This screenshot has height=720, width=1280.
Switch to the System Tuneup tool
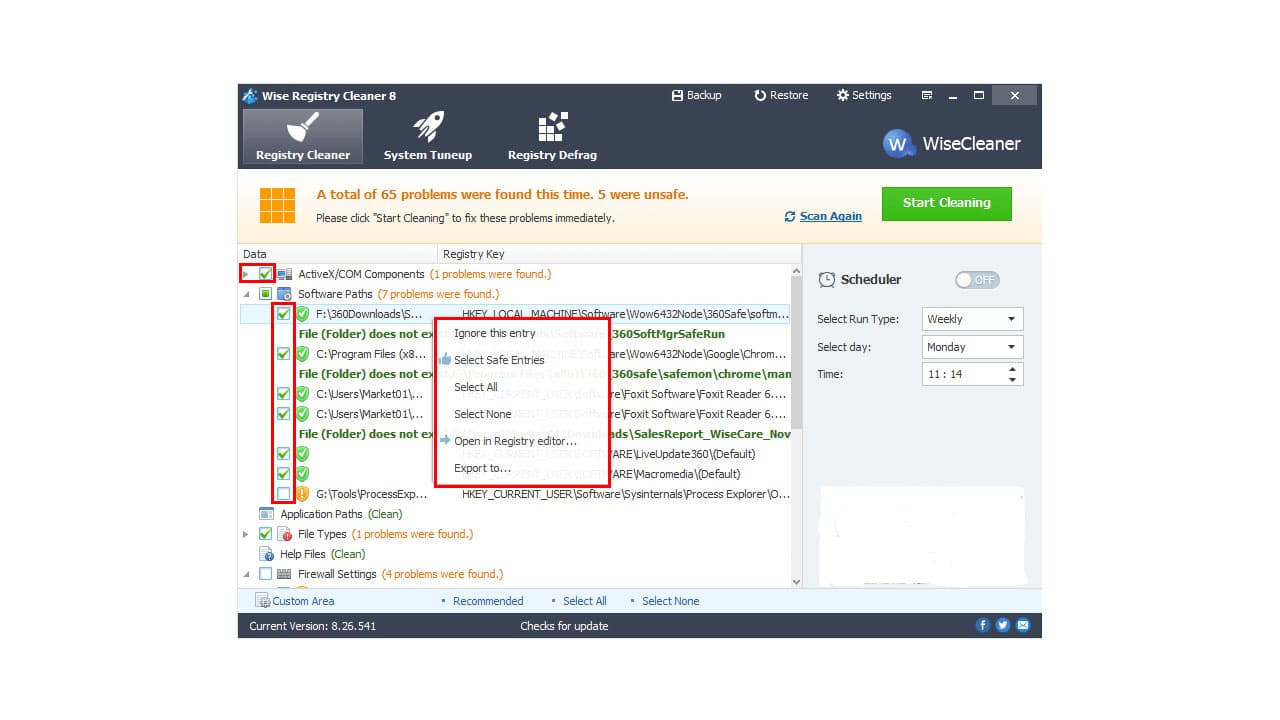pos(428,136)
